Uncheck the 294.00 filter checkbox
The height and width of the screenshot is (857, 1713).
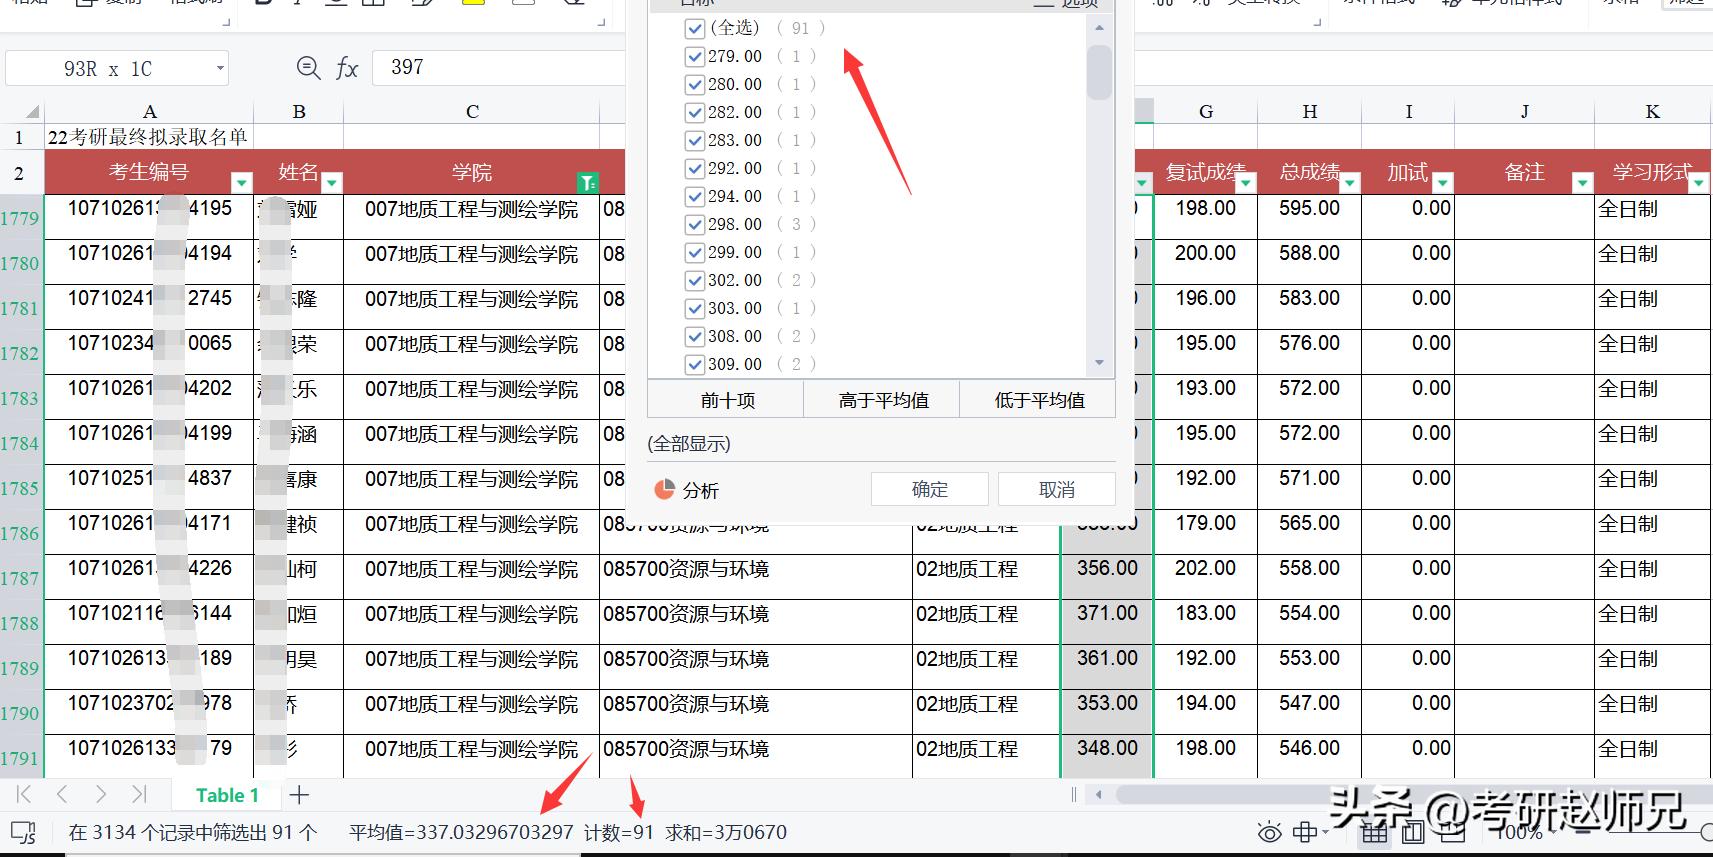coord(695,196)
